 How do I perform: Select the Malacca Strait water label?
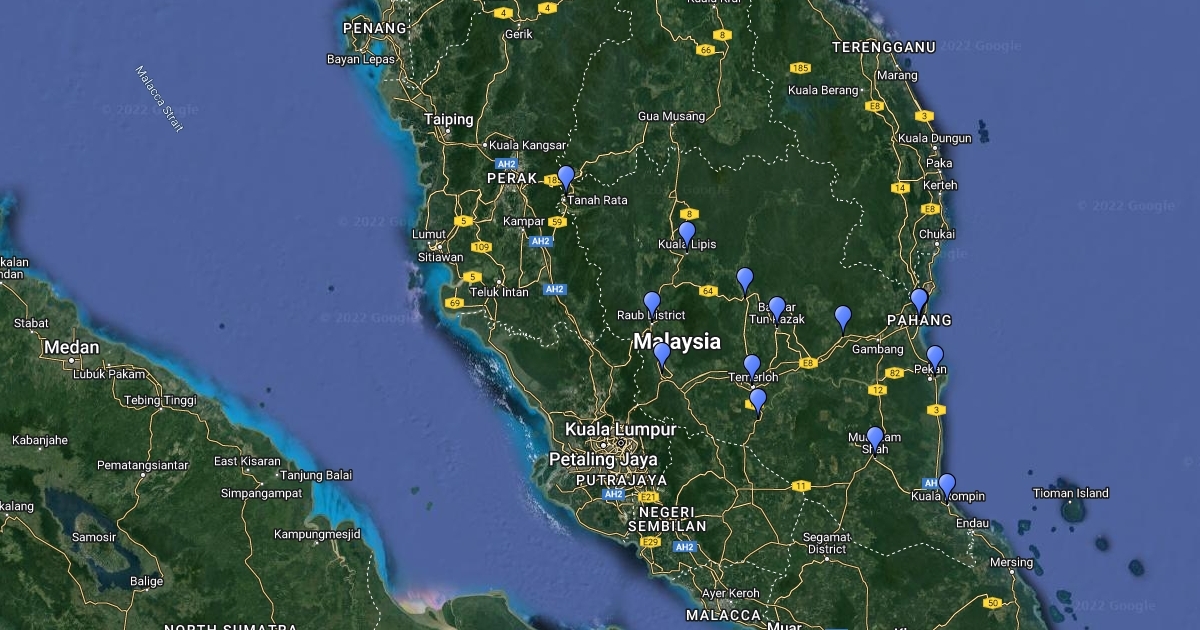(x=160, y=99)
